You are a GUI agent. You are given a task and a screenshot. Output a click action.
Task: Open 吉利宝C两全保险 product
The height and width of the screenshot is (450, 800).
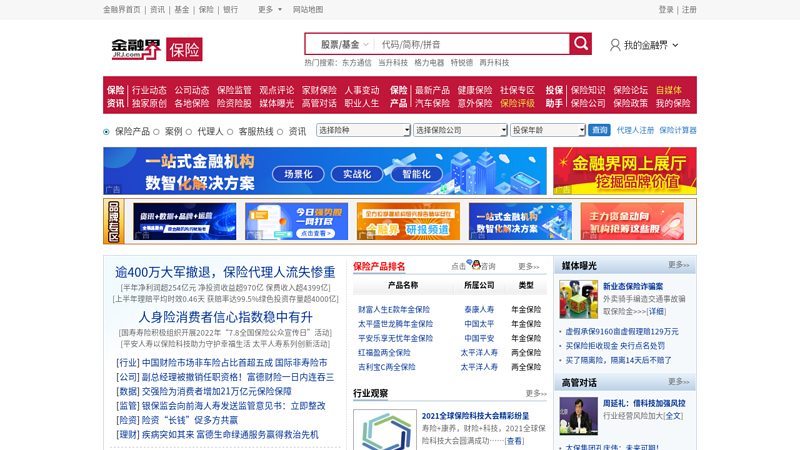387,366
